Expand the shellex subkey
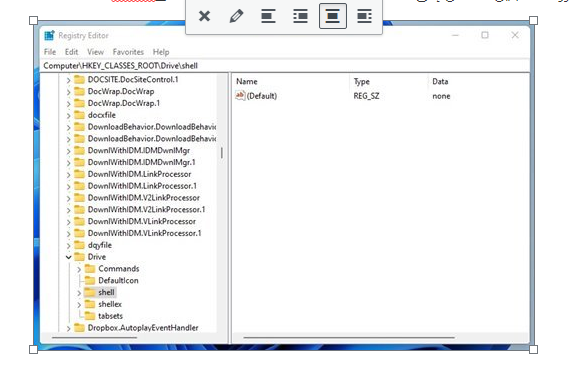 pos(79,305)
